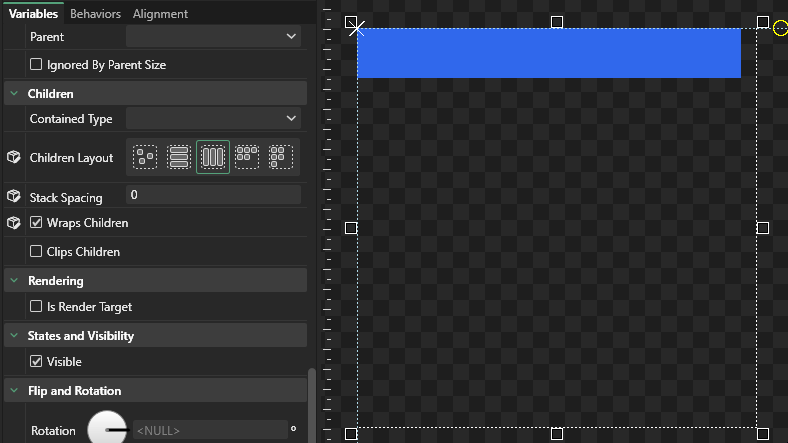Screen dimensions: 788x443
Task: Collapse the Children section
Action: pyautogui.click(x=15, y=94)
